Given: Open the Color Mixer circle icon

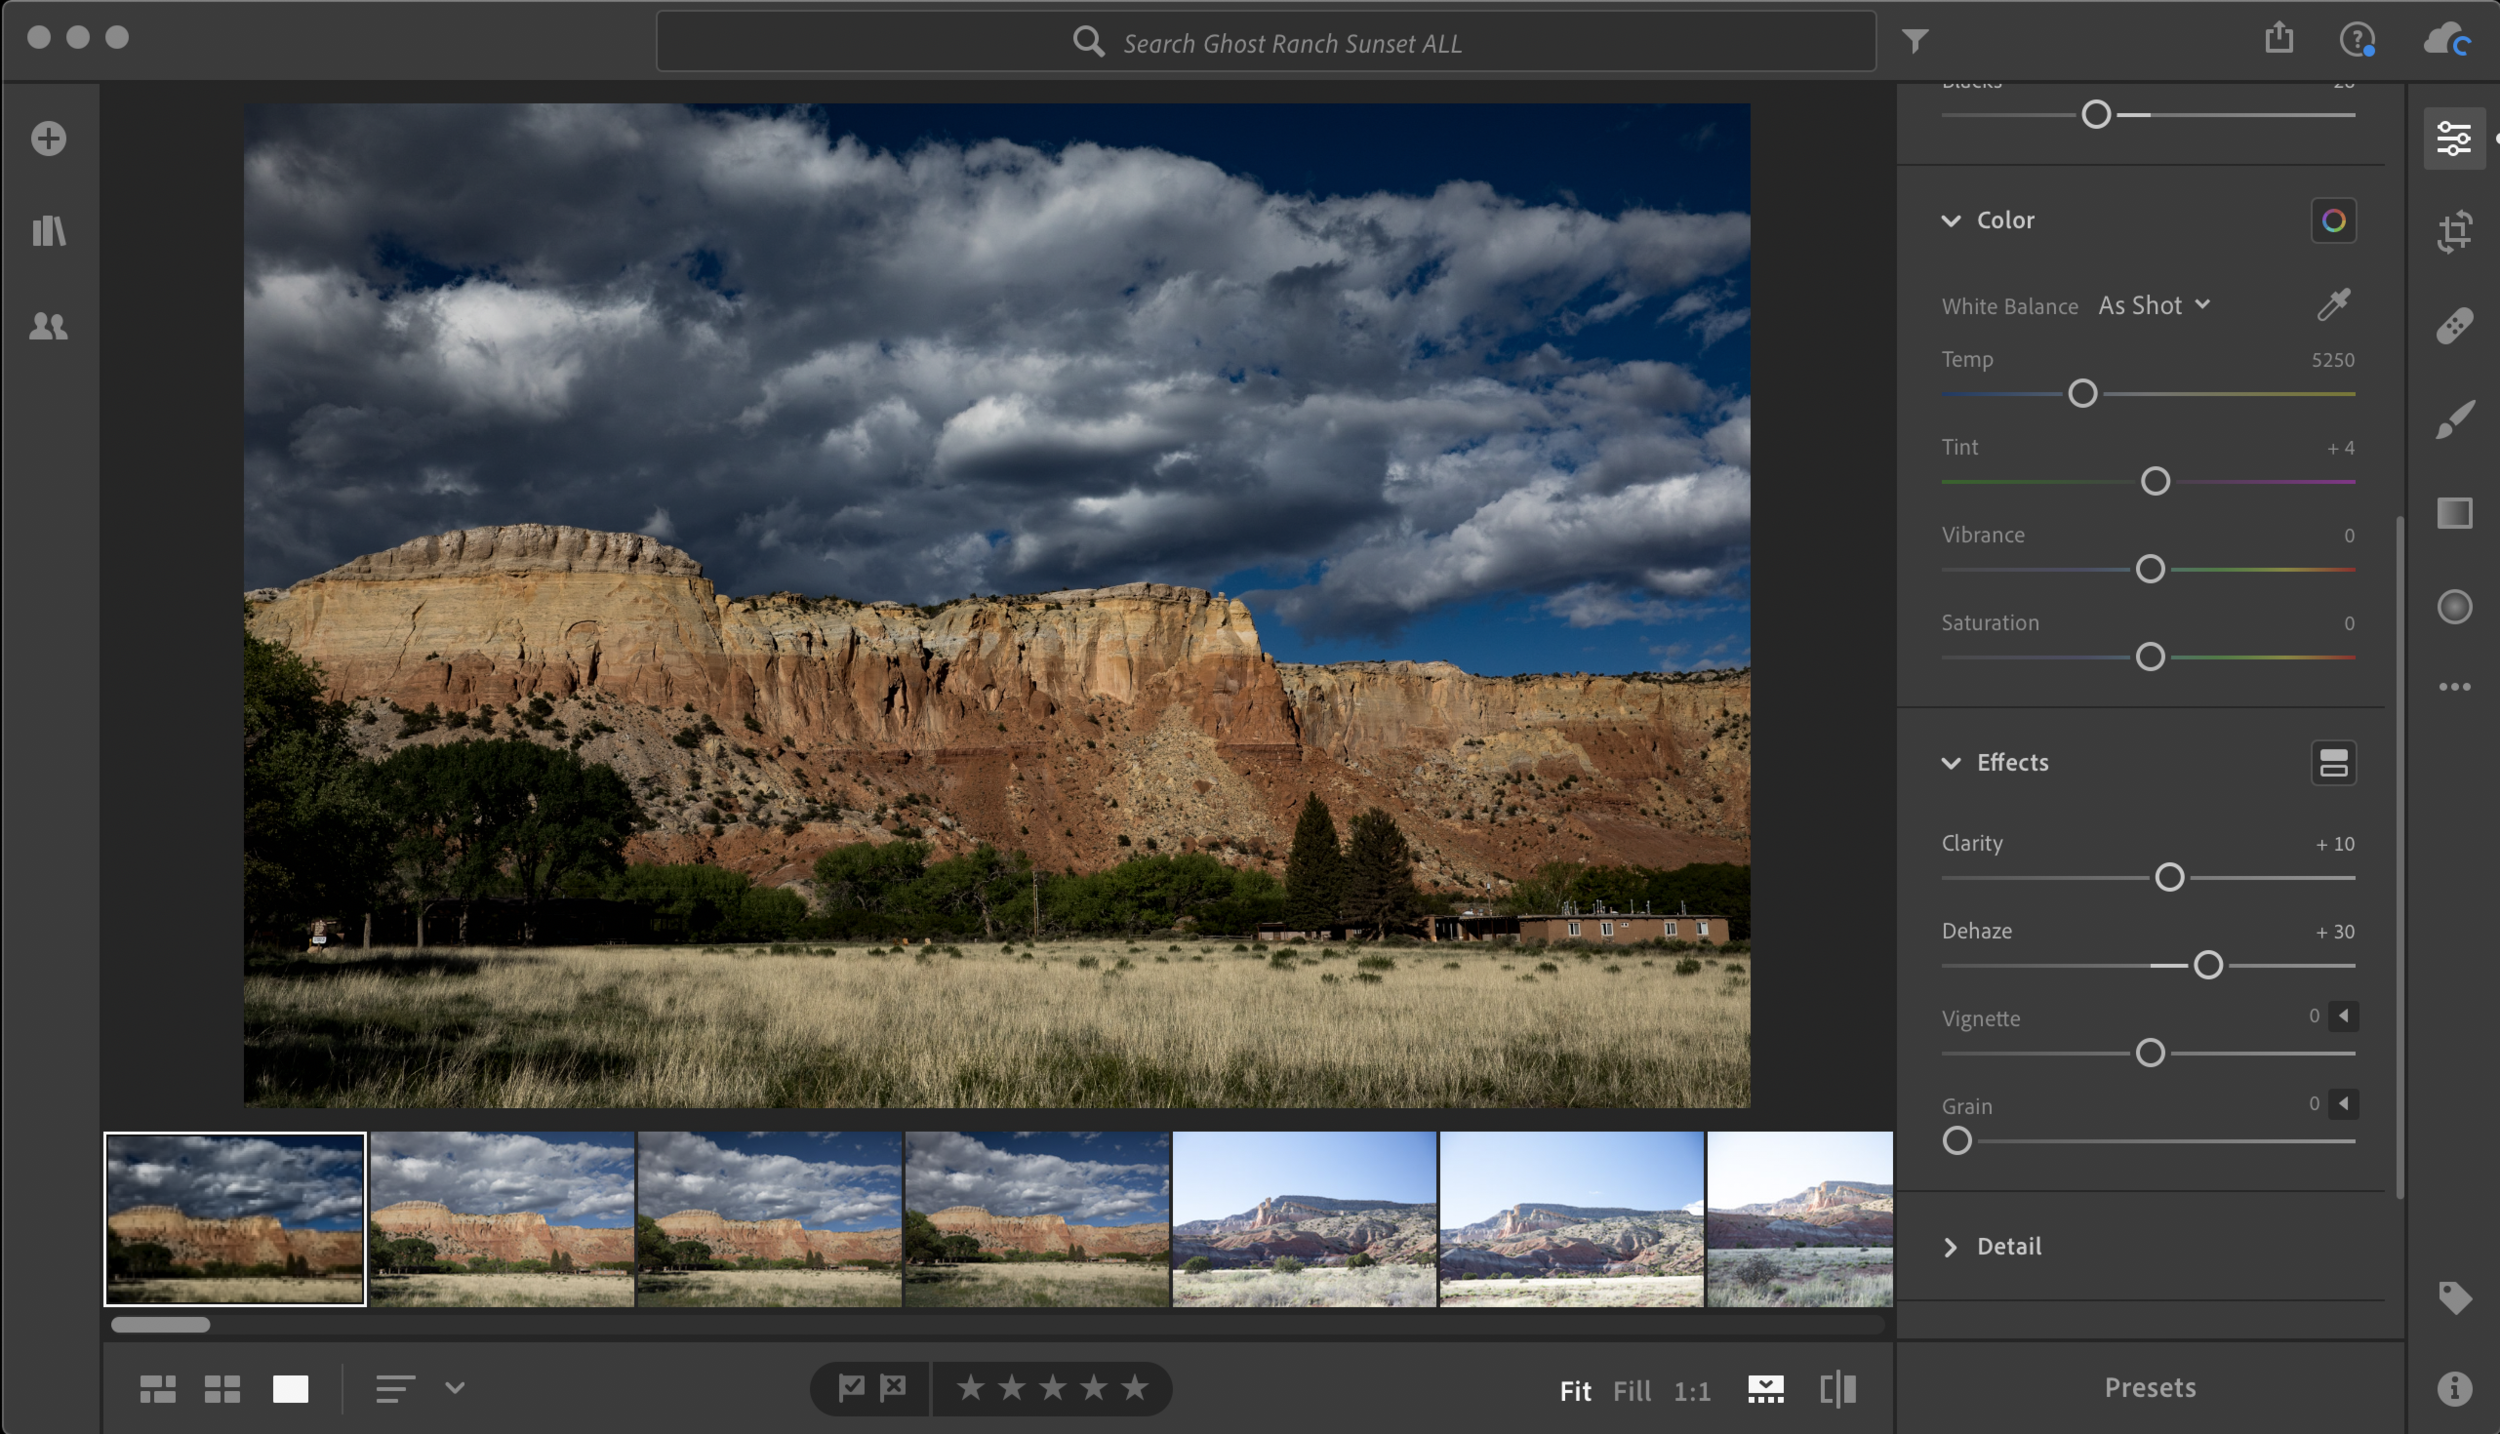Looking at the screenshot, I should tap(2333, 221).
